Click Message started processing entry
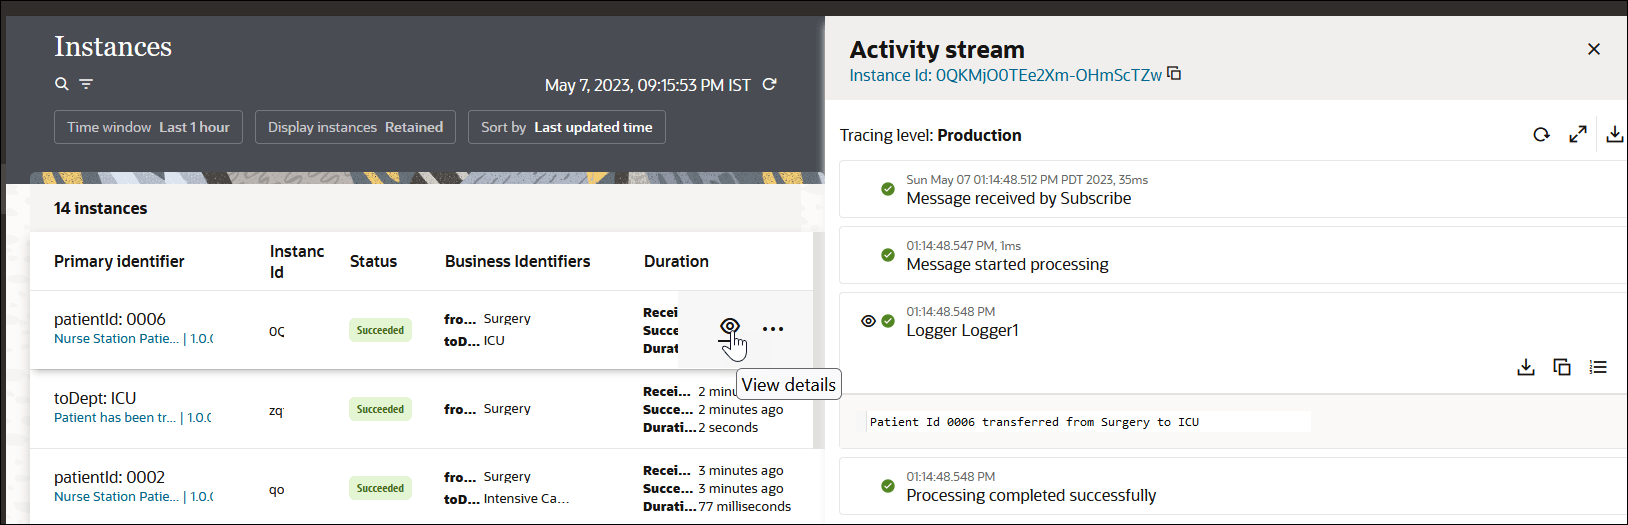The width and height of the screenshot is (1628, 525). [x=1007, y=264]
